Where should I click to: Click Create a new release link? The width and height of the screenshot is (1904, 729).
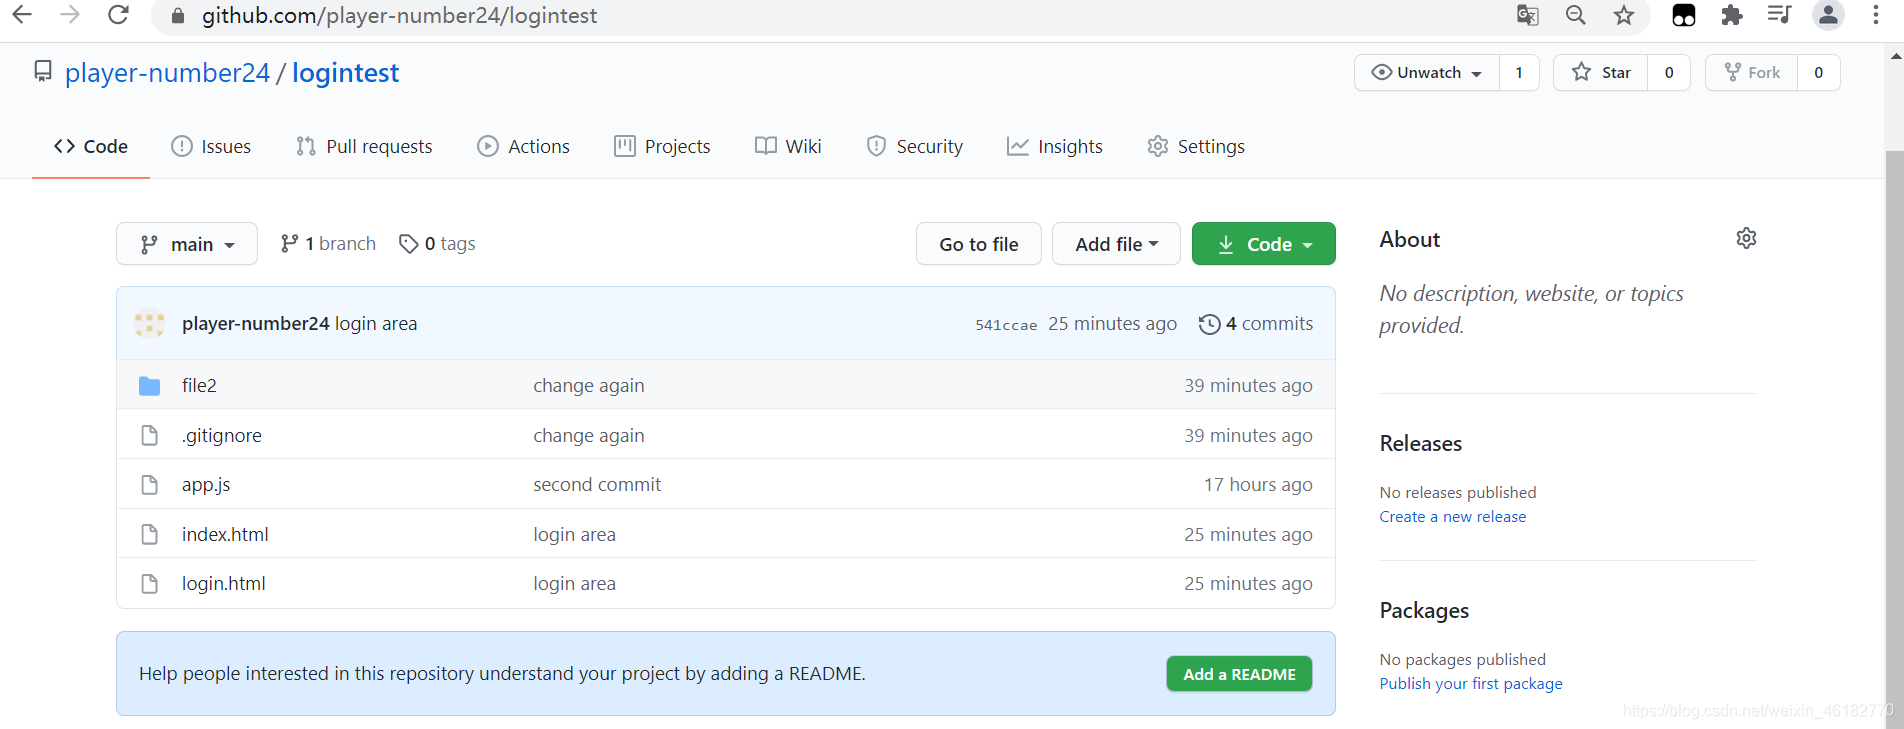[x=1453, y=517]
